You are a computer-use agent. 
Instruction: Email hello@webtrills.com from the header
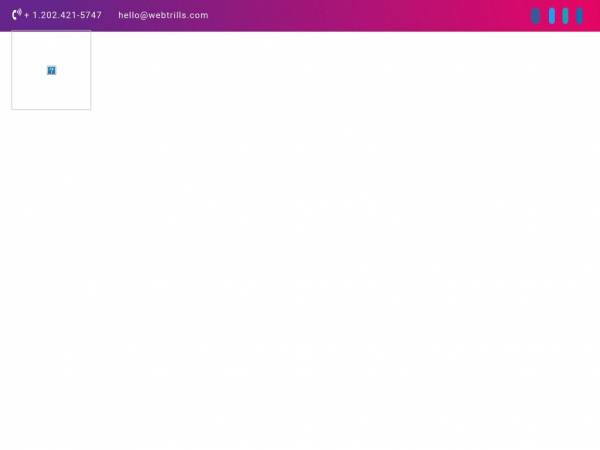163,15
